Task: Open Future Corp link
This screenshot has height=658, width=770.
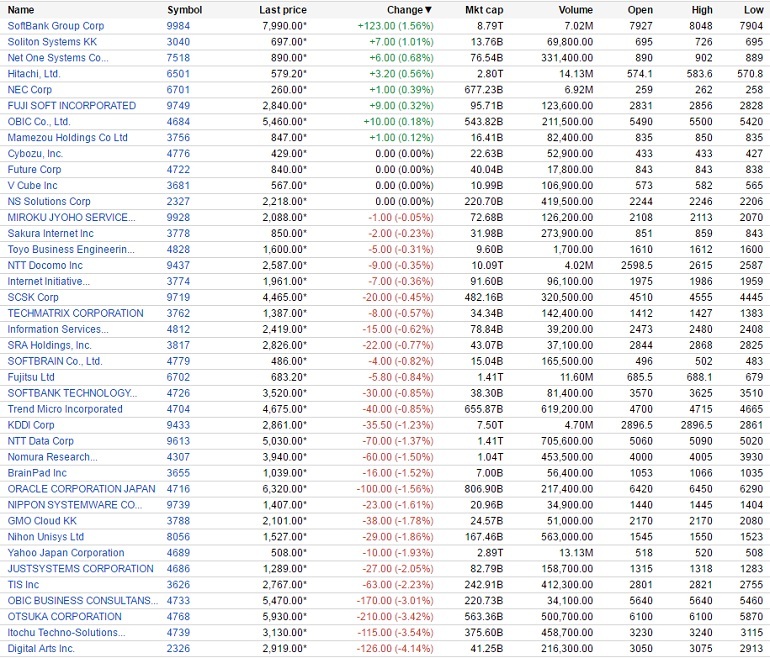Action: click(x=34, y=169)
